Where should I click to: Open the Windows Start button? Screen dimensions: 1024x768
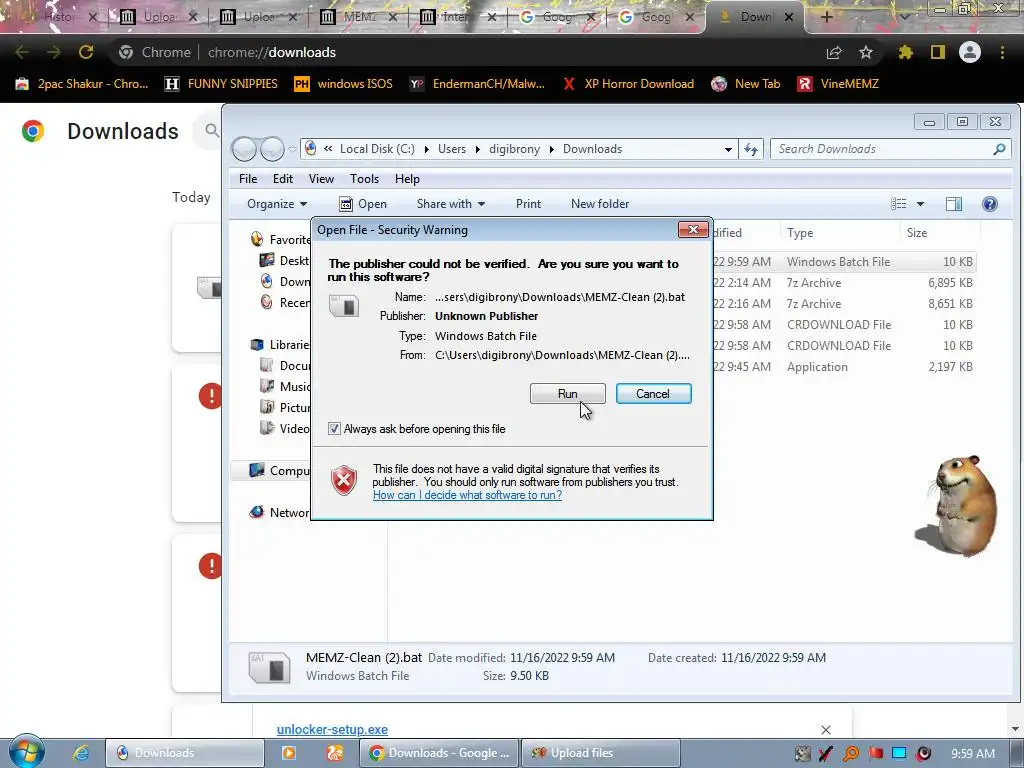click(26, 752)
